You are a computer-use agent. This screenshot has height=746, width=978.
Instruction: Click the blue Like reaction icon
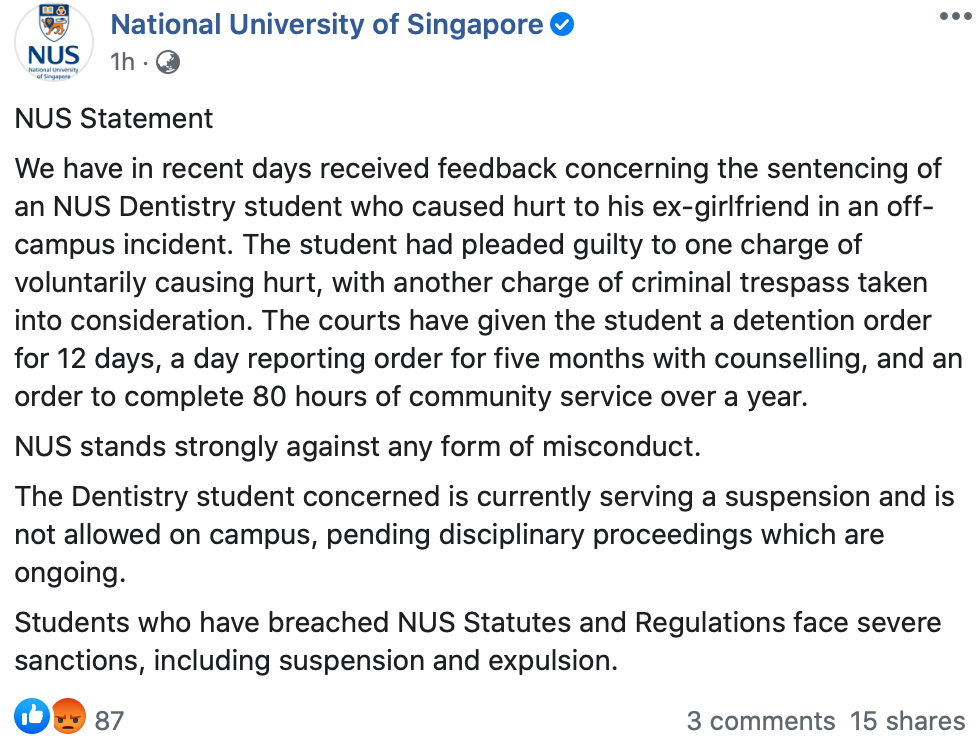coord(32,715)
